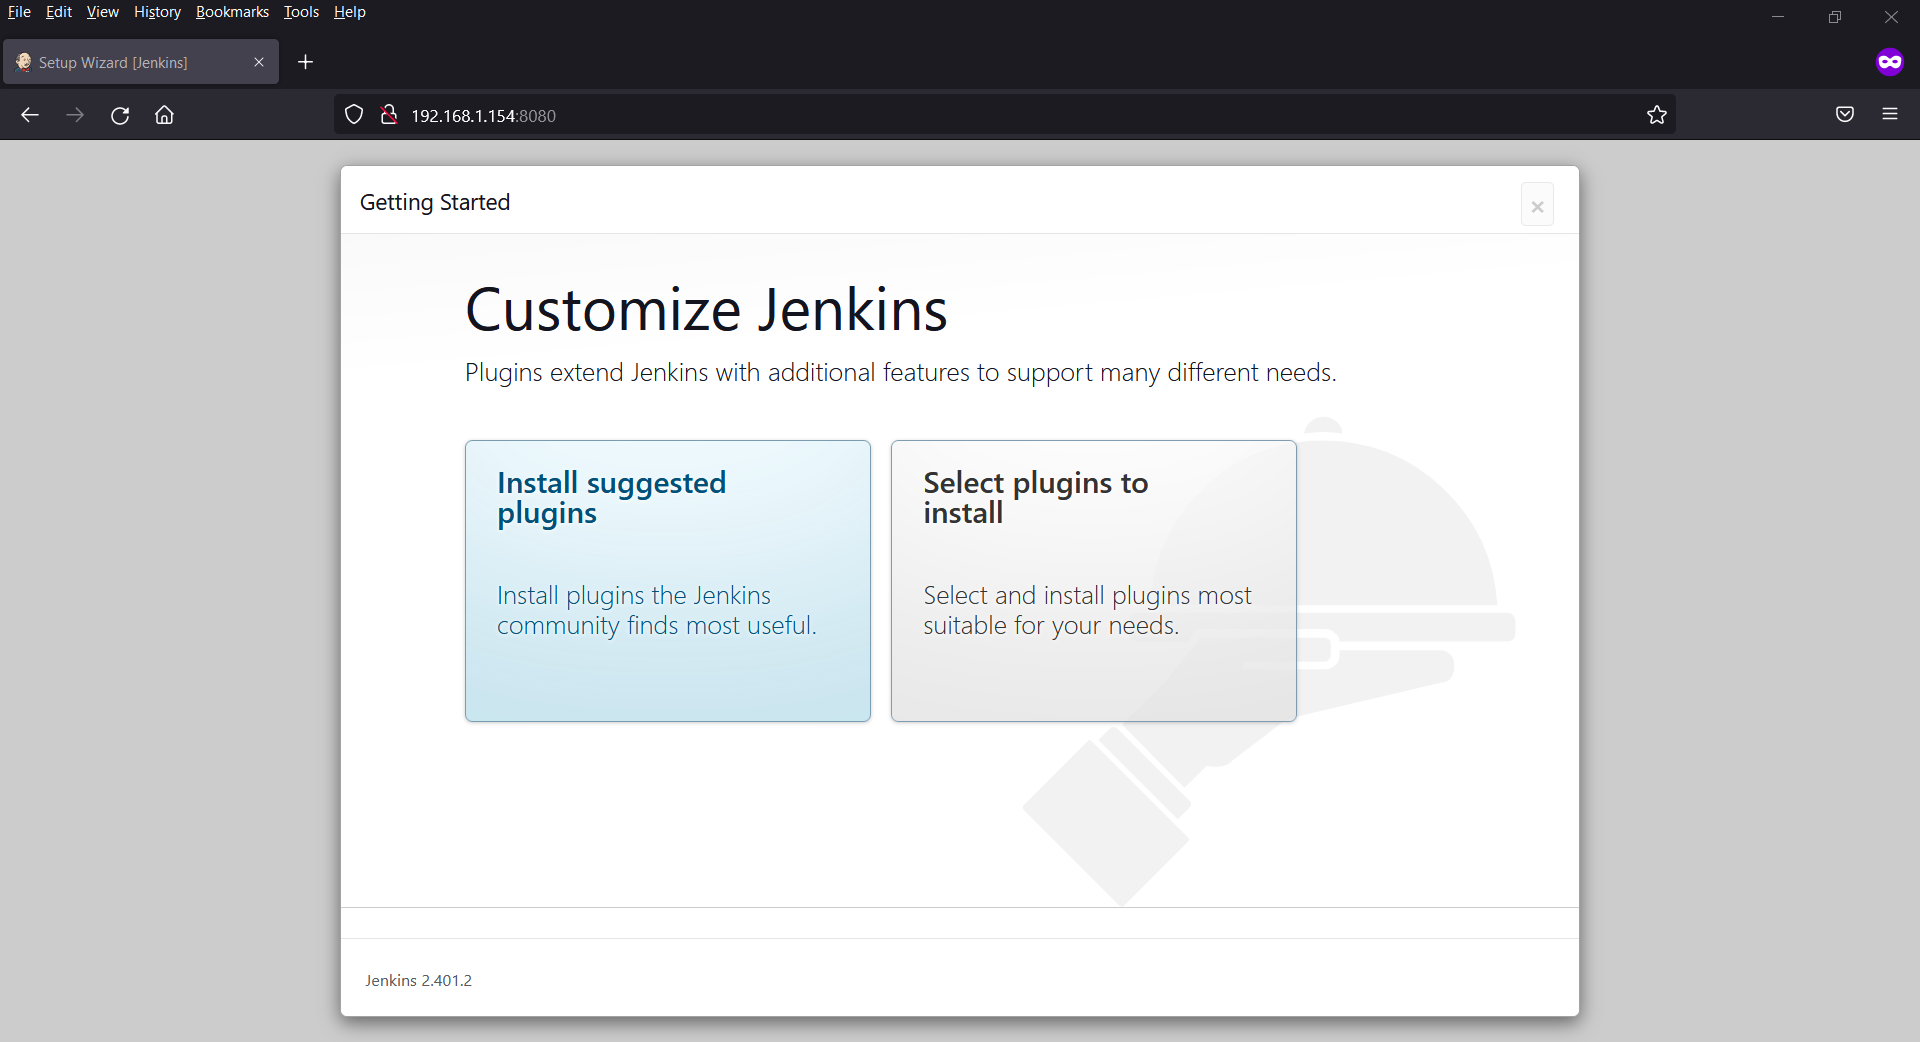Screen dimensions: 1920x1042
Task: Reload the current page
Action: pyautogui.click(x=120, y=115)
